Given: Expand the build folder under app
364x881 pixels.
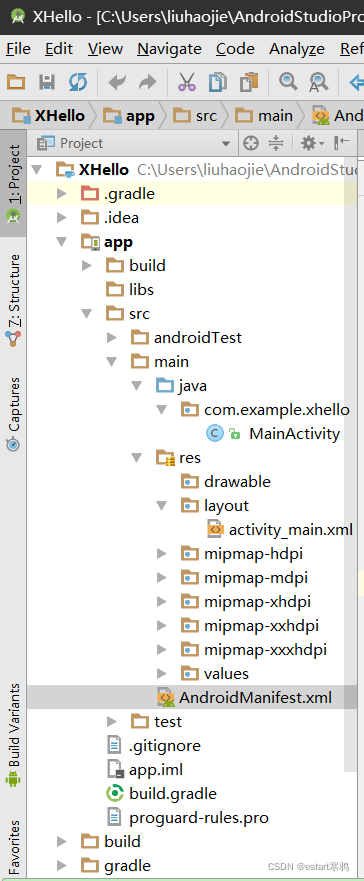Looking at the screenshot, I should pos(87,265).
